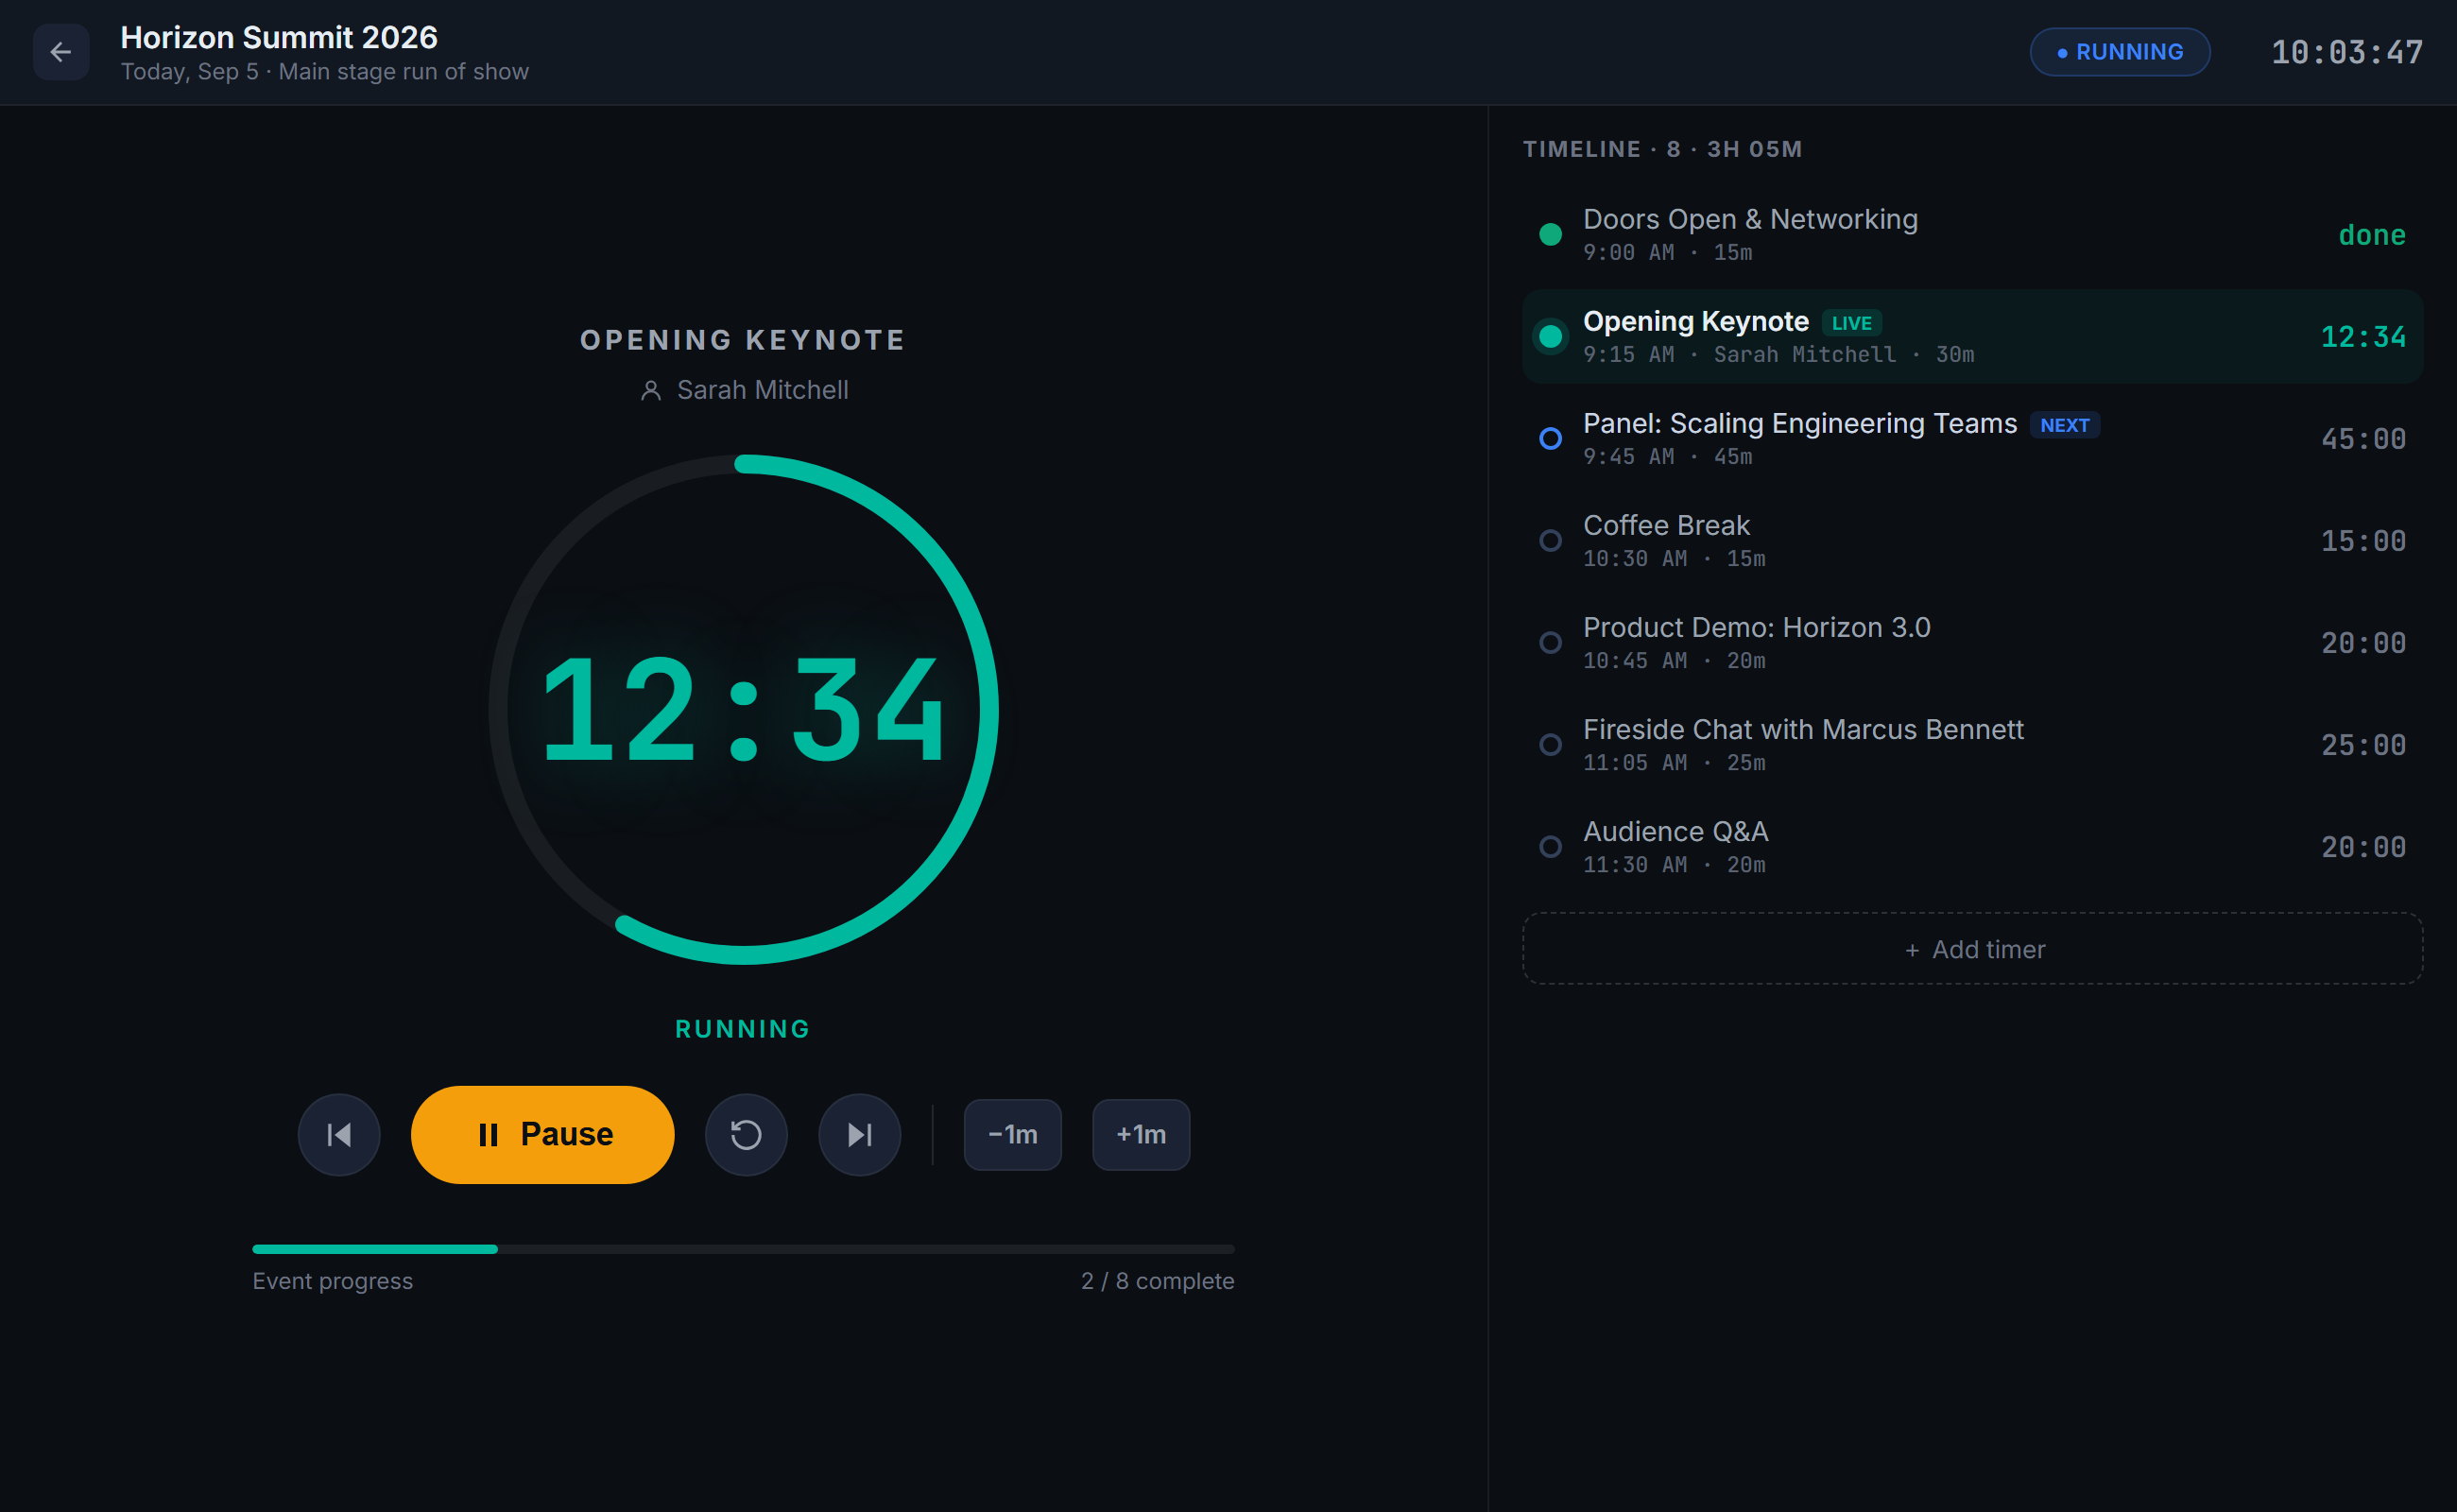Reset the current timer
The height and width of the screenshot is (1512, 2457).
pyautogui.click(x=746, y=1135)
